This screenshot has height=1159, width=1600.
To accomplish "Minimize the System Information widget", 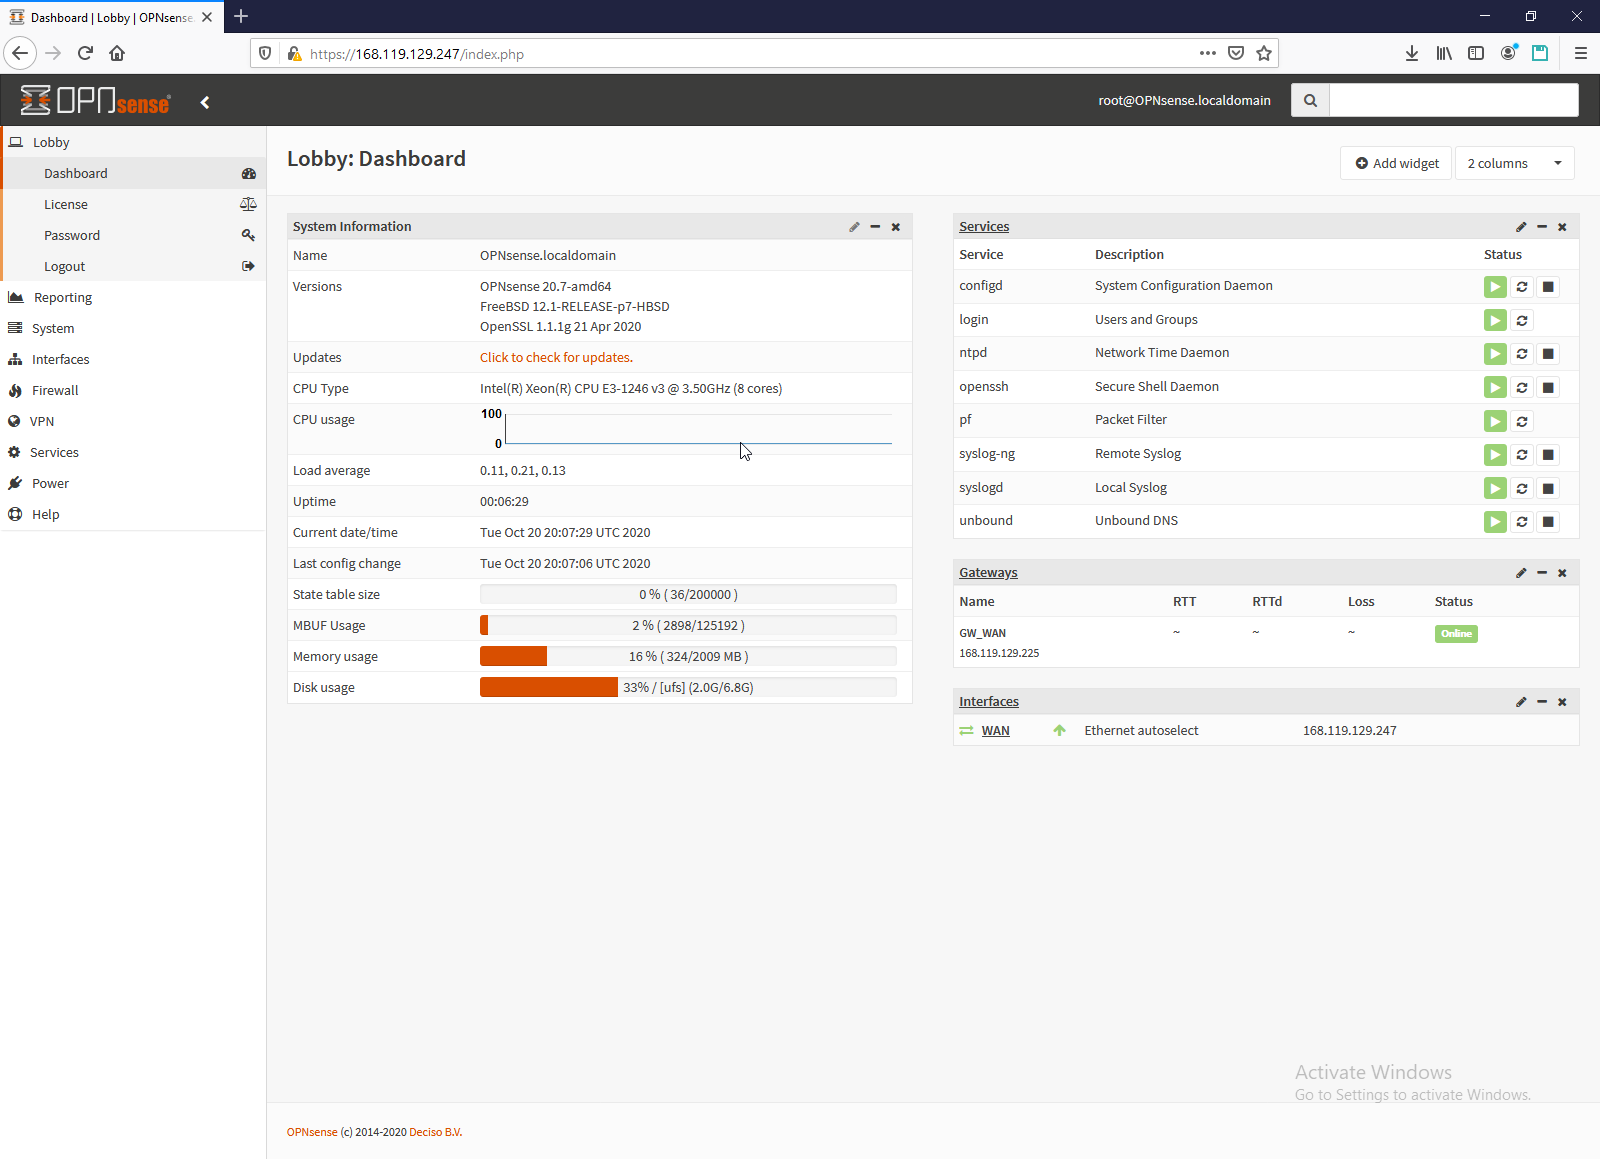I will (875, 227).
